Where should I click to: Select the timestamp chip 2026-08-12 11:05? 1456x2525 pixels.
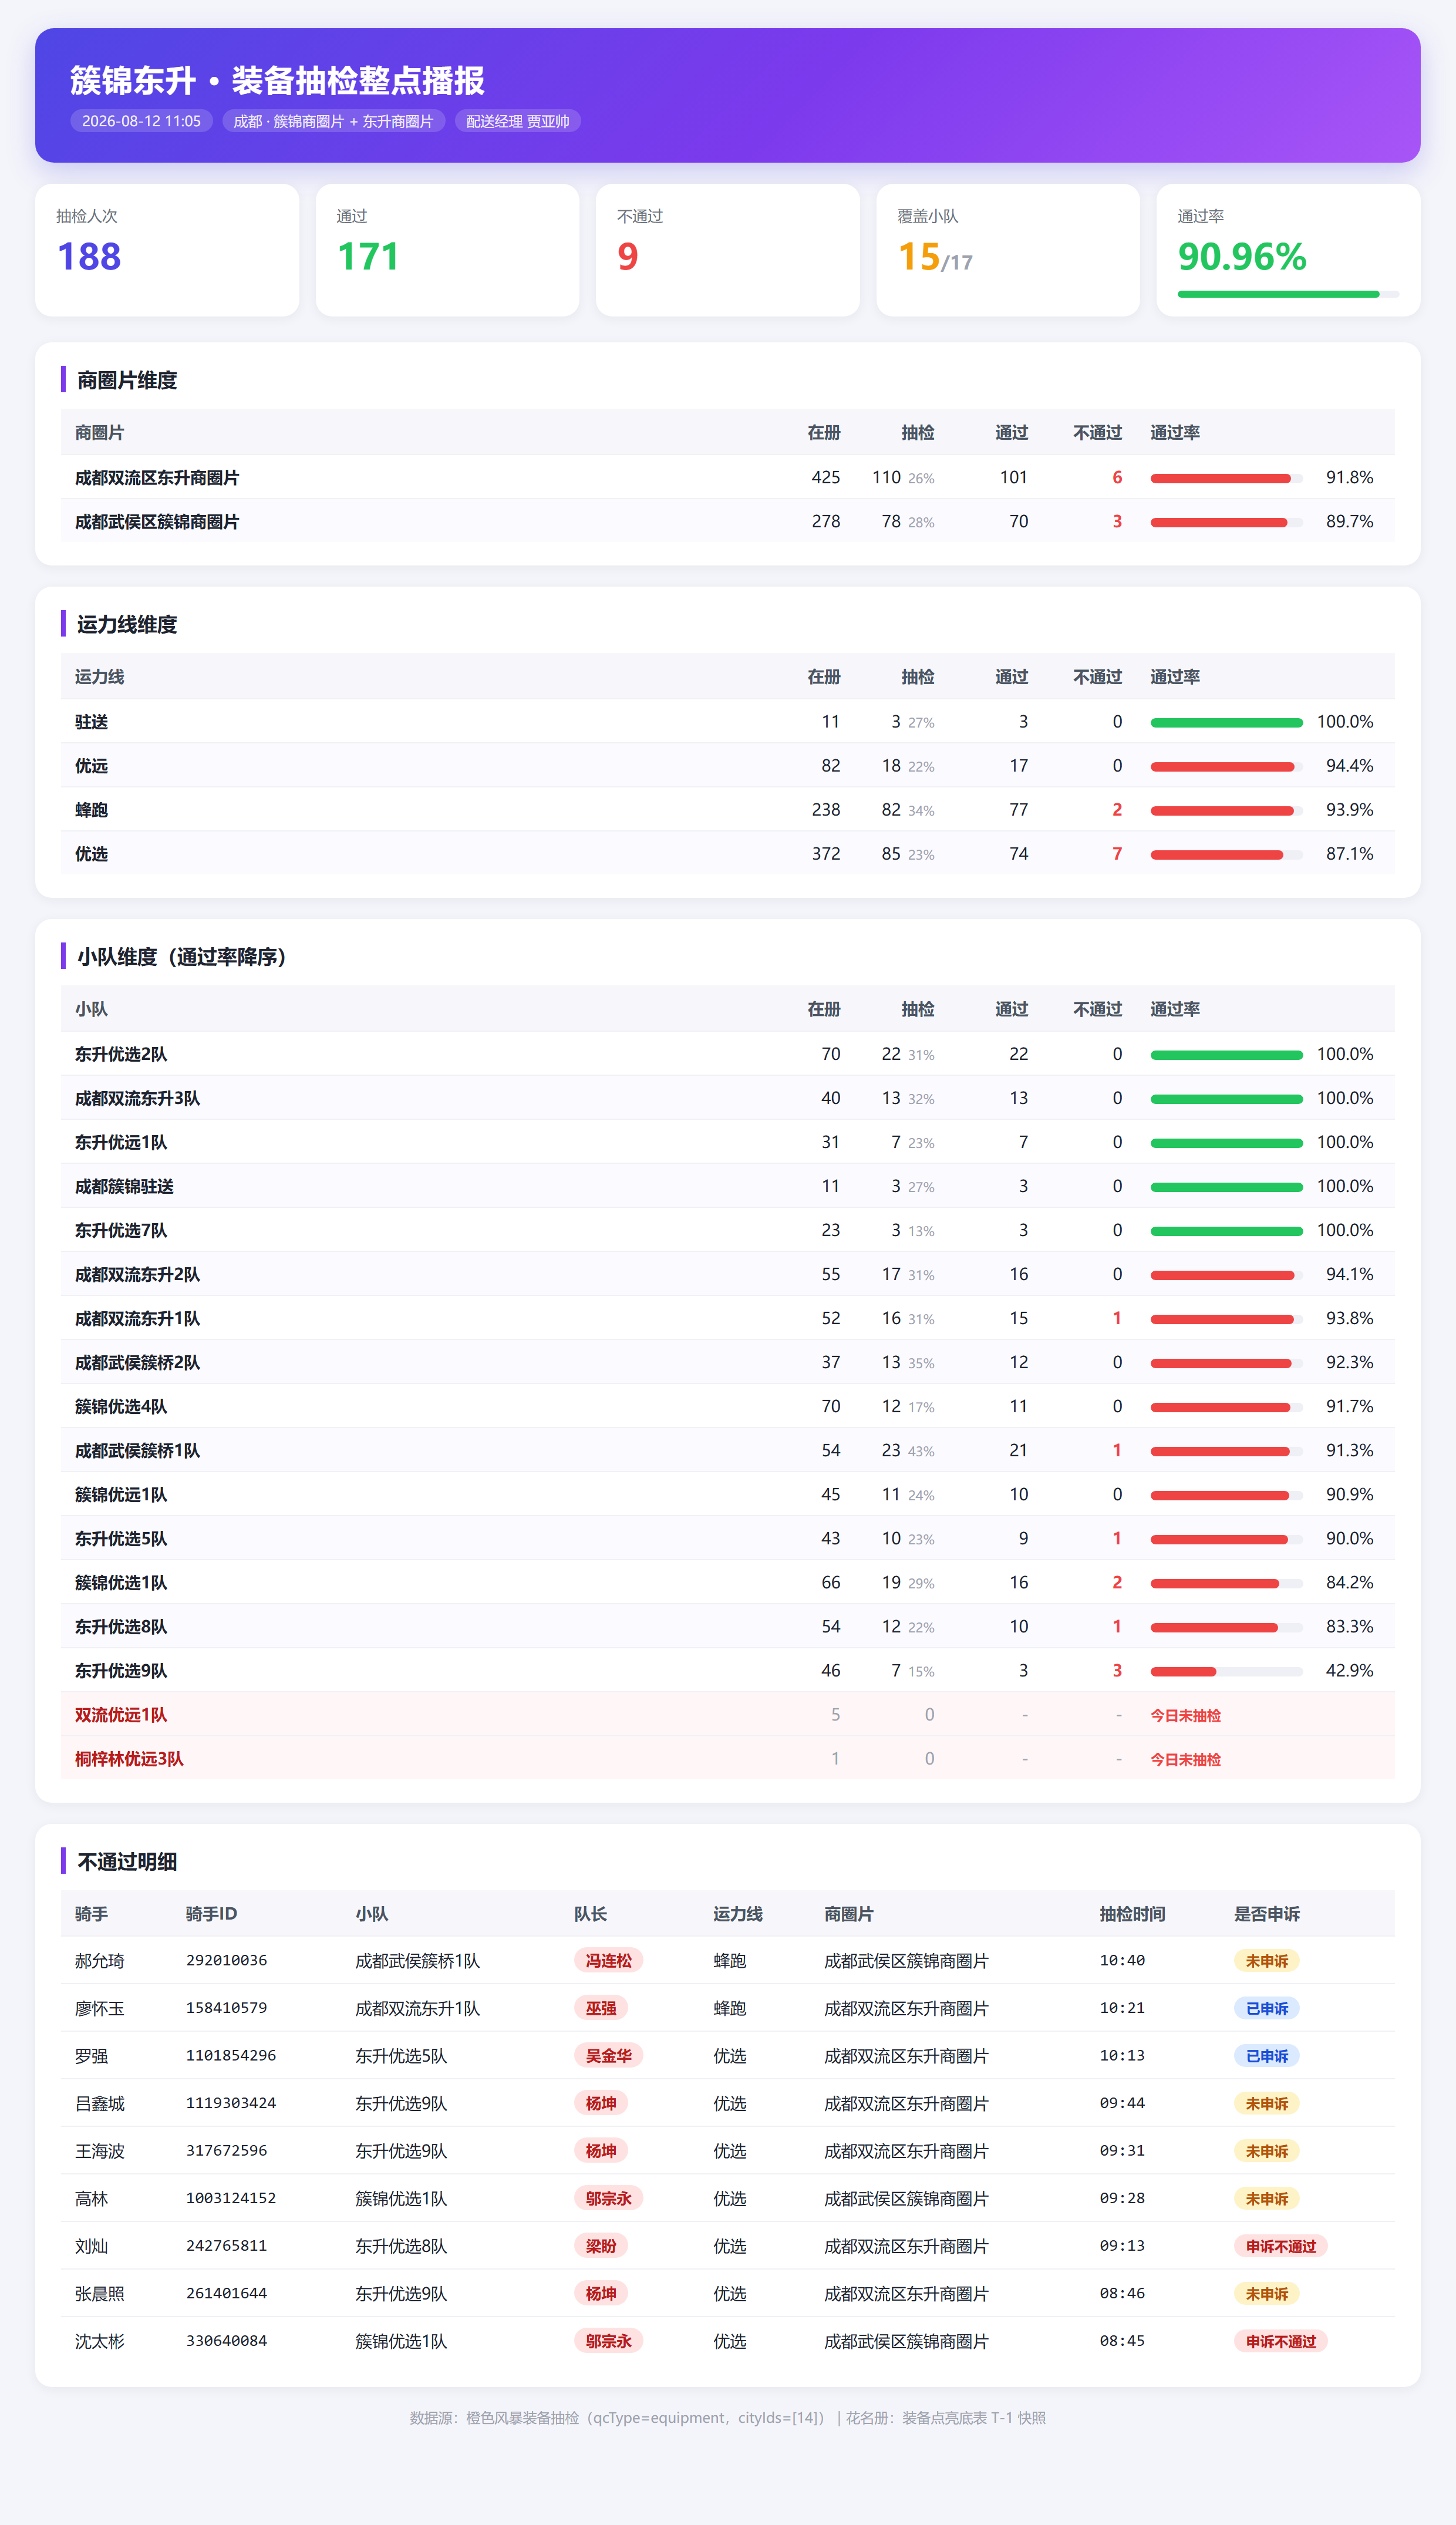(x=141, y=121)
